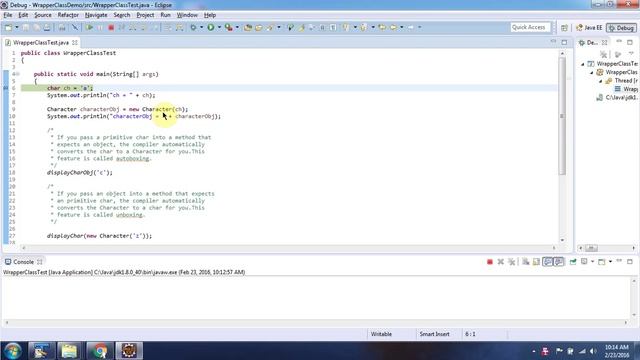Image resolution: width=640 pixels, height=360 pixels.
Task: Select the C:\Java\jdk process tree item
Action: [x=617, y=98]
